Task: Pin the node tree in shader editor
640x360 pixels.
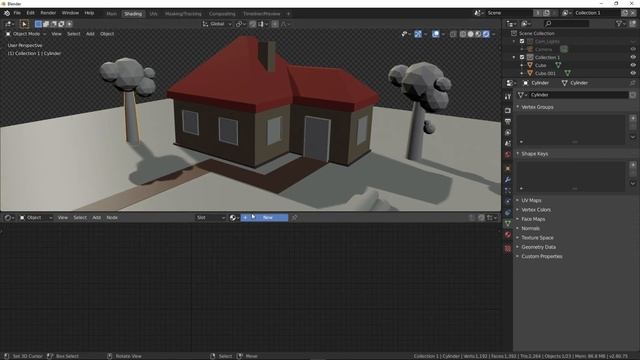Action: pos(294,218)
